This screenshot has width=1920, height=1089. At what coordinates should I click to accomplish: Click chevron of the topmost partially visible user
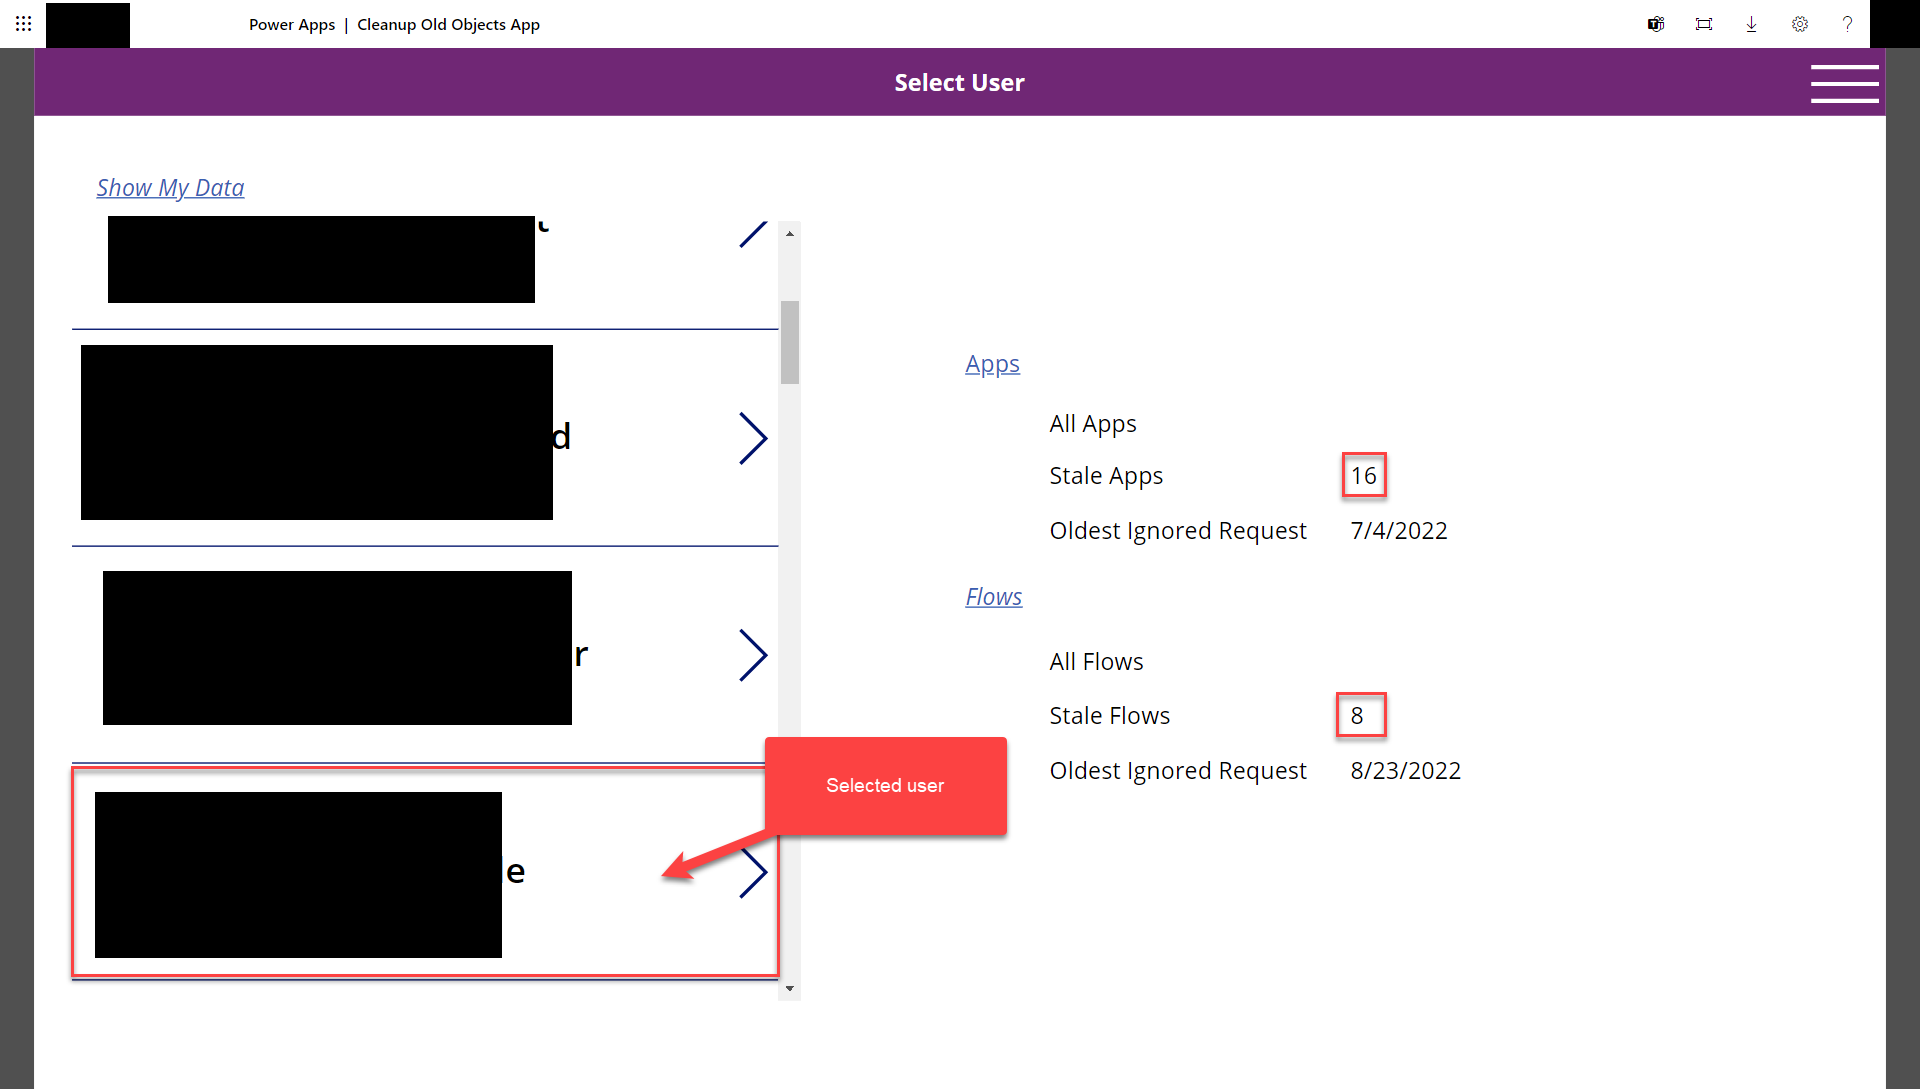tap(753, 234)
